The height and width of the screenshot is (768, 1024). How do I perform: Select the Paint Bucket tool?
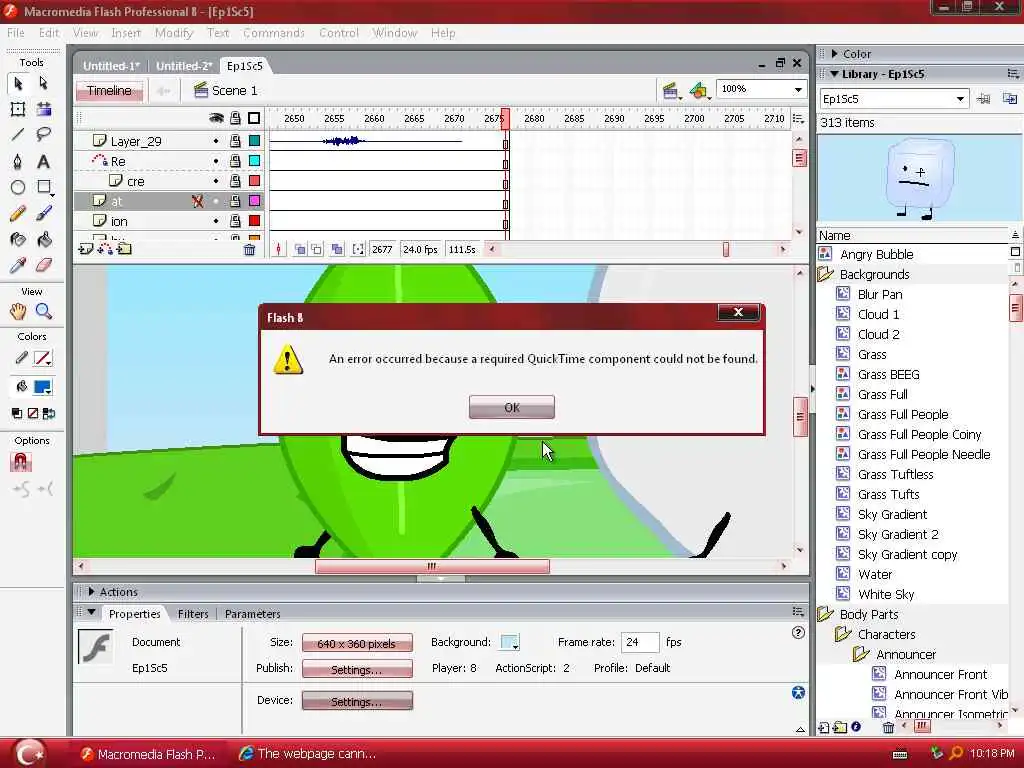(x=44, y=240)
